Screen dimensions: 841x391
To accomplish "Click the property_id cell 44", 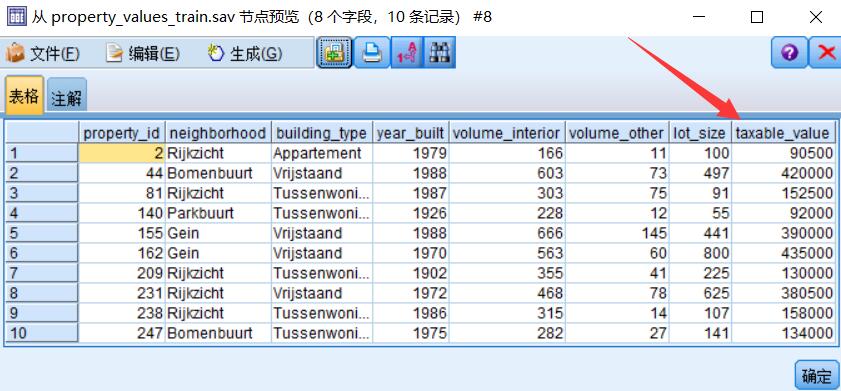I will click(122, 173).
